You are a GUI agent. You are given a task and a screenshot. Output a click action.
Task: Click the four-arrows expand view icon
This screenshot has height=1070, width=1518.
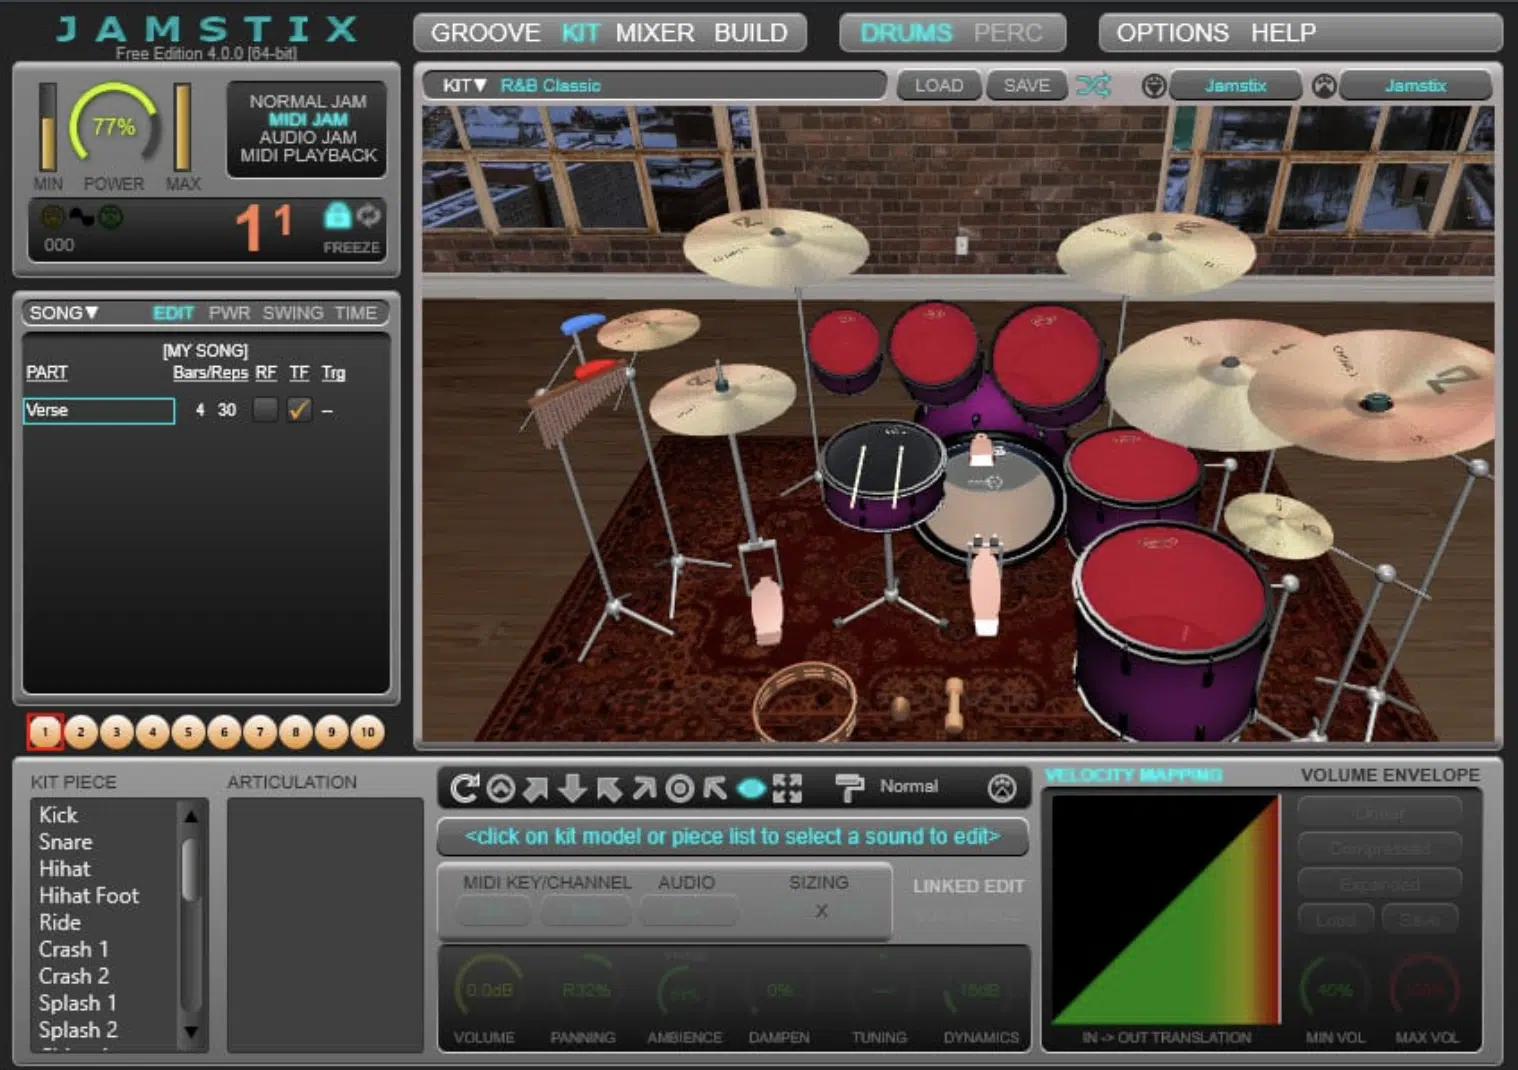click(x=788, y=789)
